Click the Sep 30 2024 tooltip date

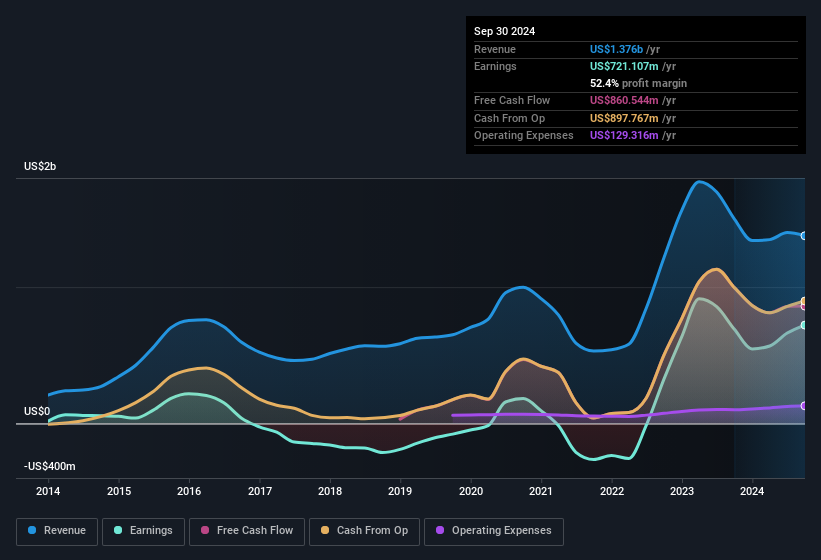click(504, 31)
